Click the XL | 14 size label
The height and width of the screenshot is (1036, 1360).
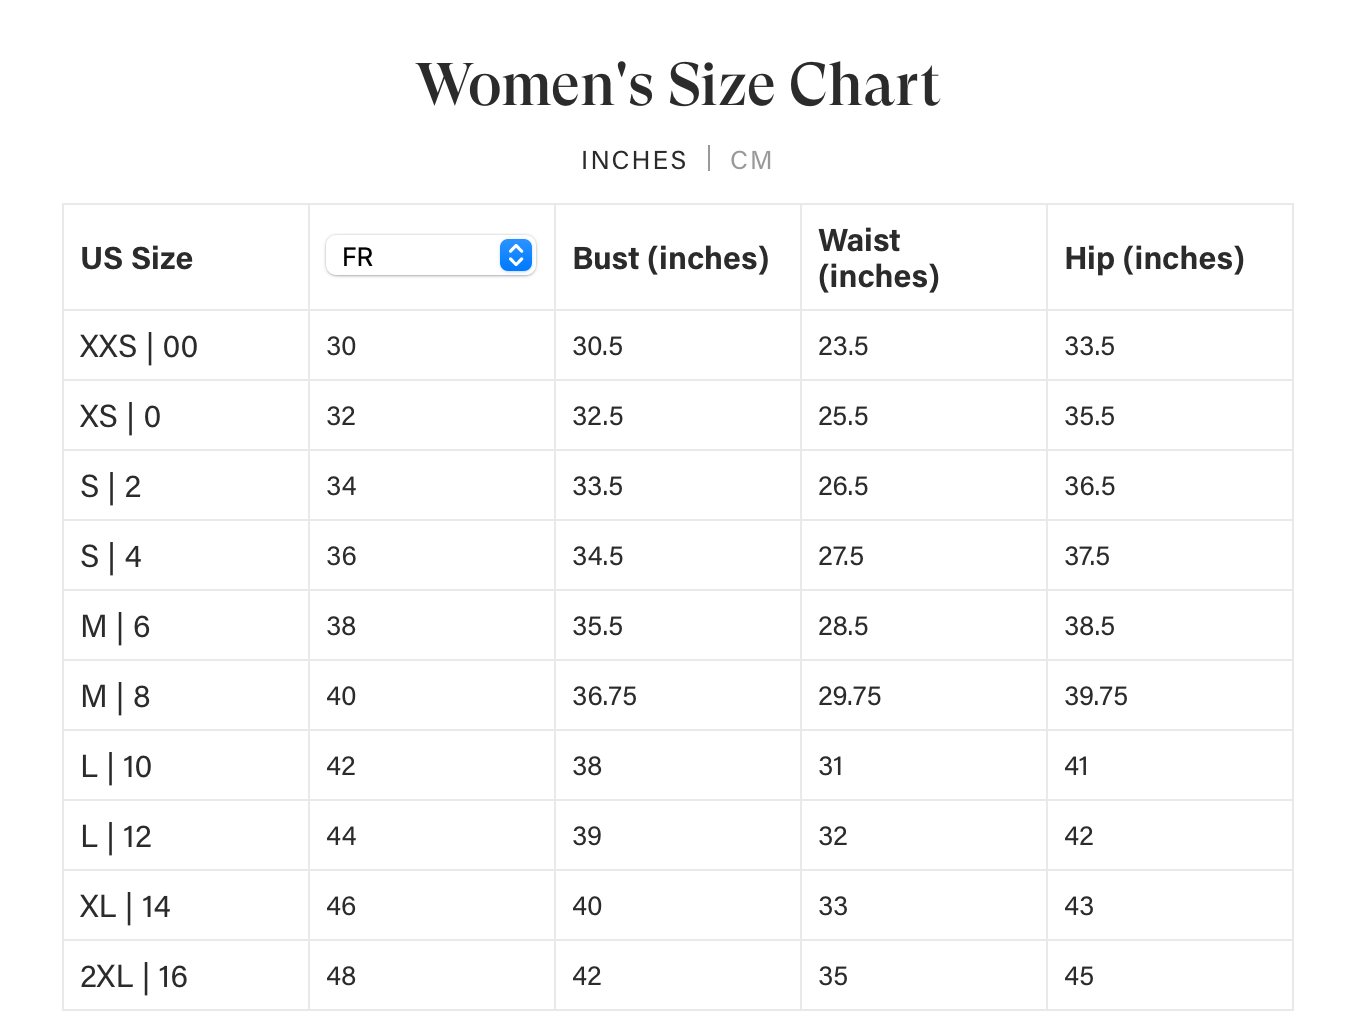[x=125, y=907]
